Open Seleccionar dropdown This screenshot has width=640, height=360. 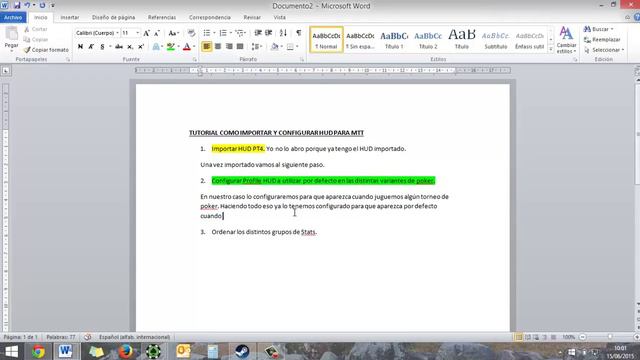(604, 50)
